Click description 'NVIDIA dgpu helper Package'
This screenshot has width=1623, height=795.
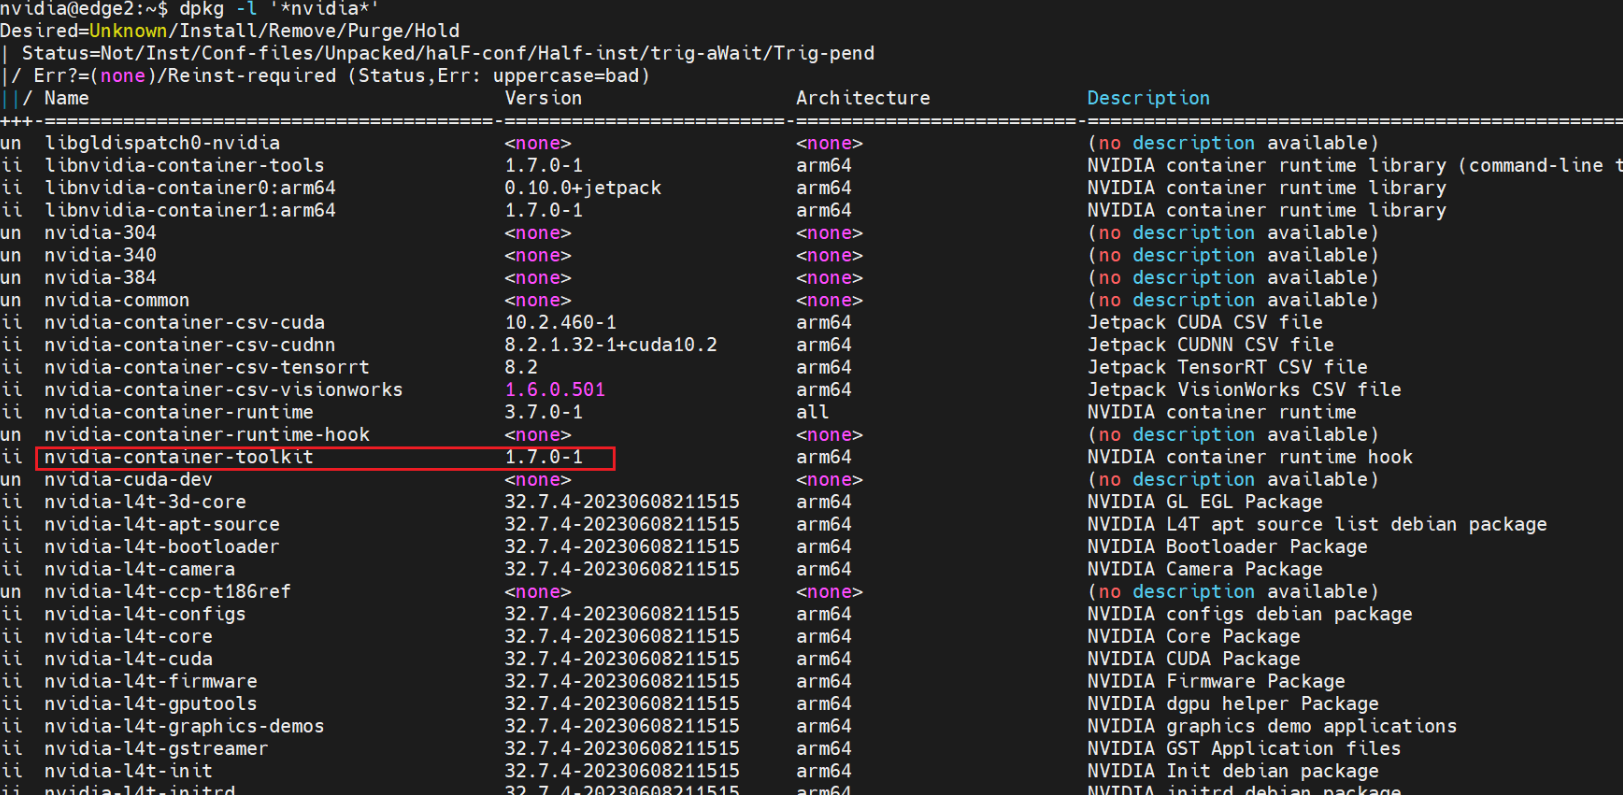click(1233, 704)
